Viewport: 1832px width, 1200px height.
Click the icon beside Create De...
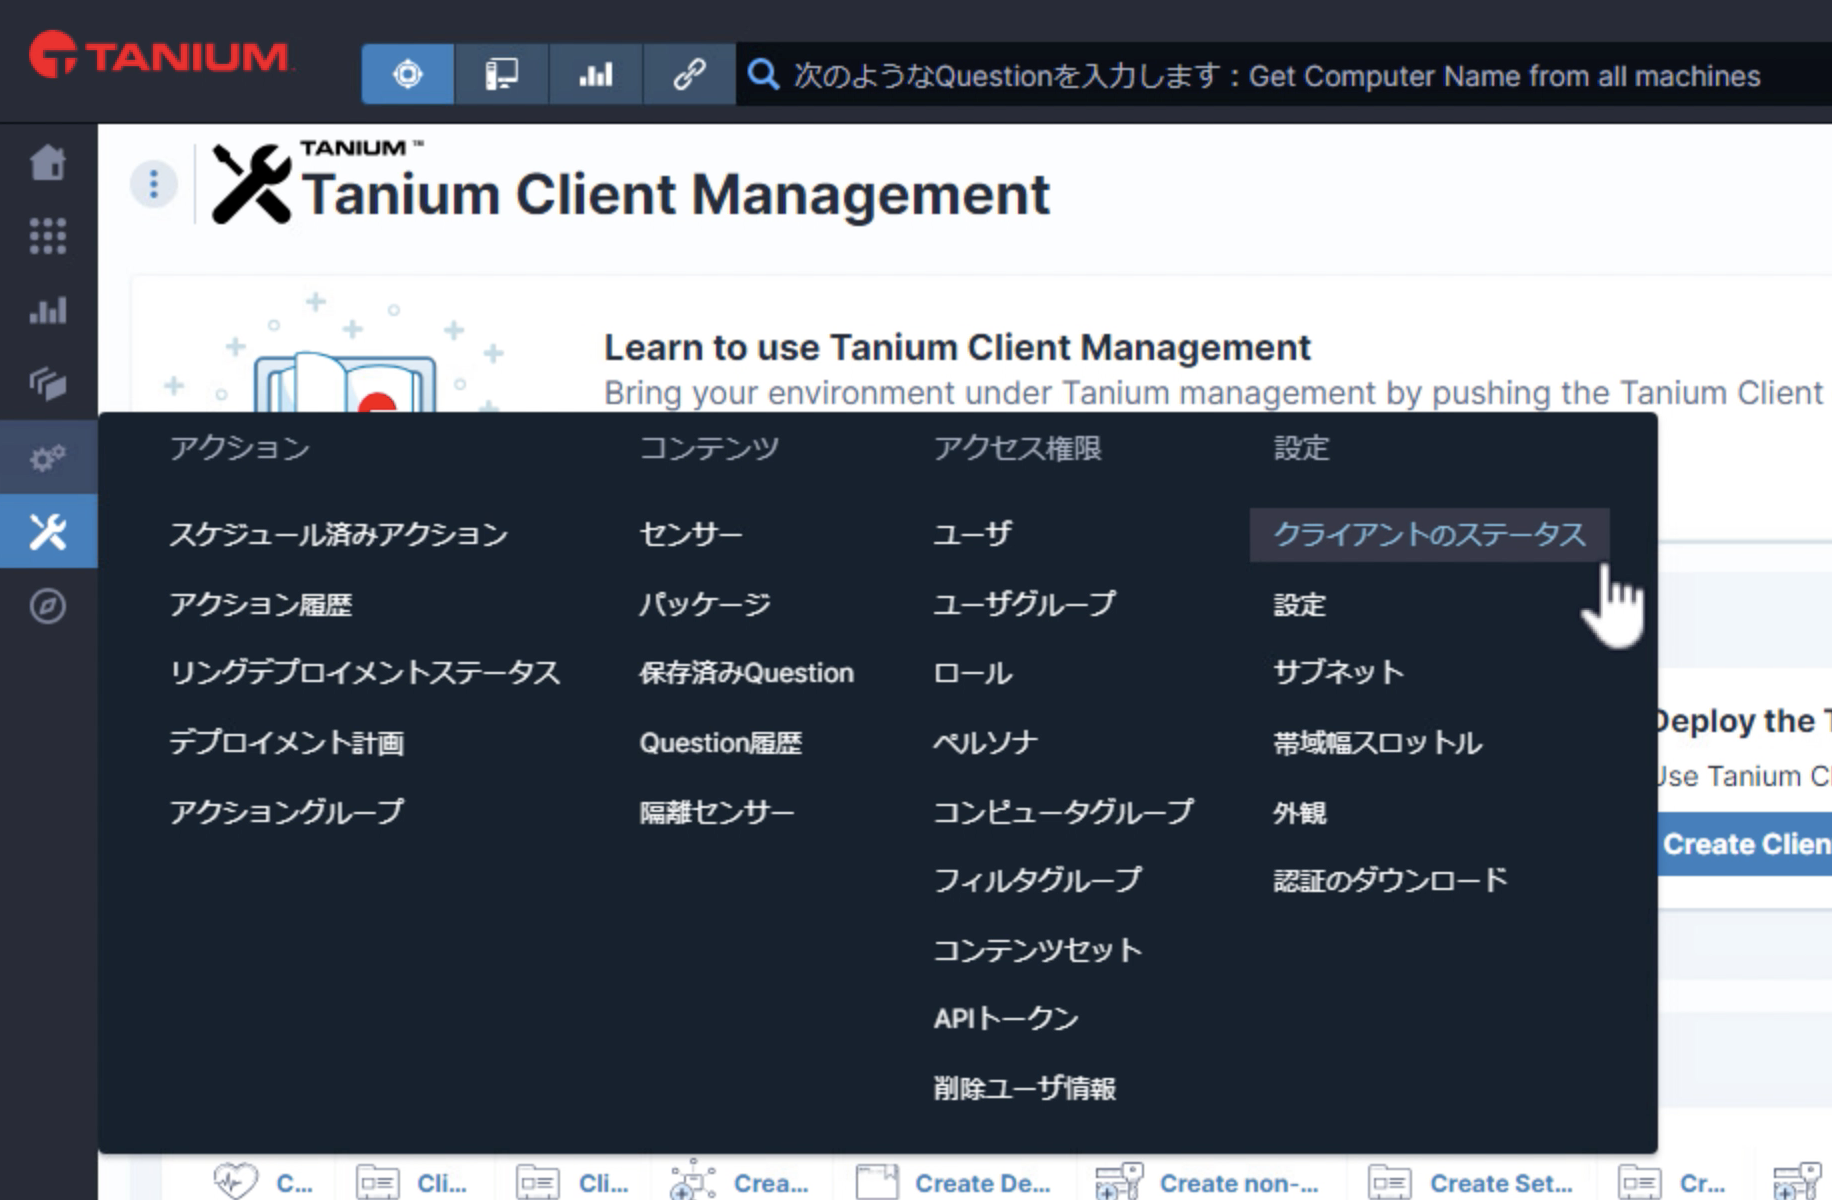(877, 1182)
